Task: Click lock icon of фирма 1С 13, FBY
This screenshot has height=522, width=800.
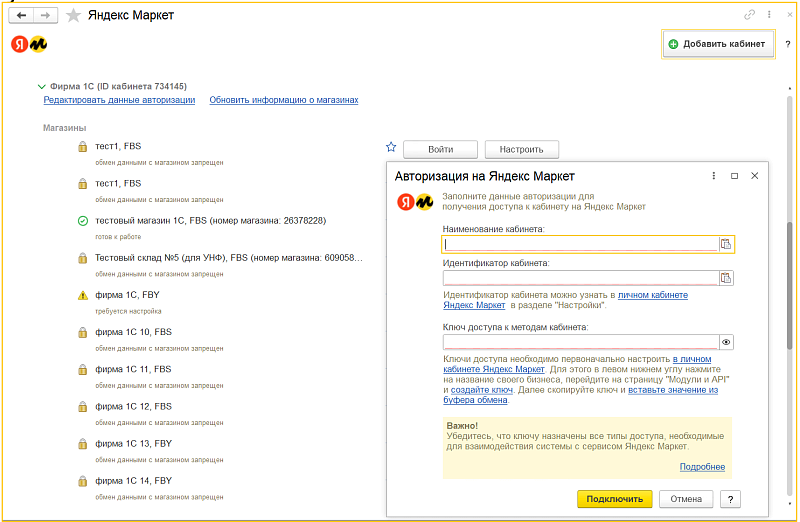Action: coord(83,444)
